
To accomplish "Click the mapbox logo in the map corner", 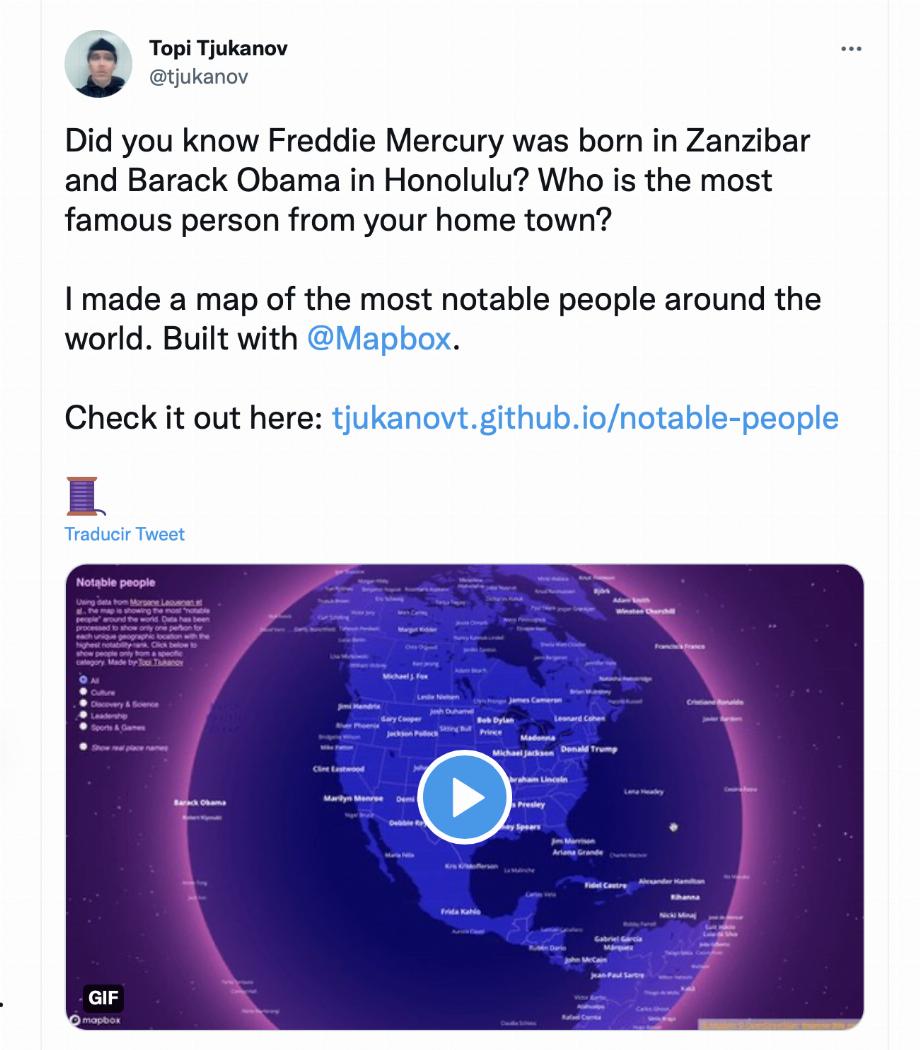I will click(95, 1020).
